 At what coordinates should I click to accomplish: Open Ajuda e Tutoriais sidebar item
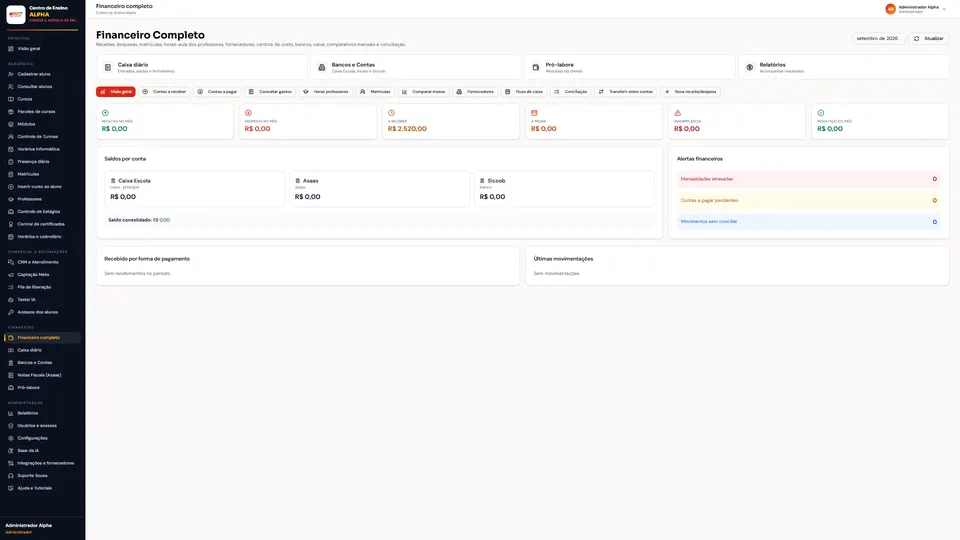click(42, 489)
